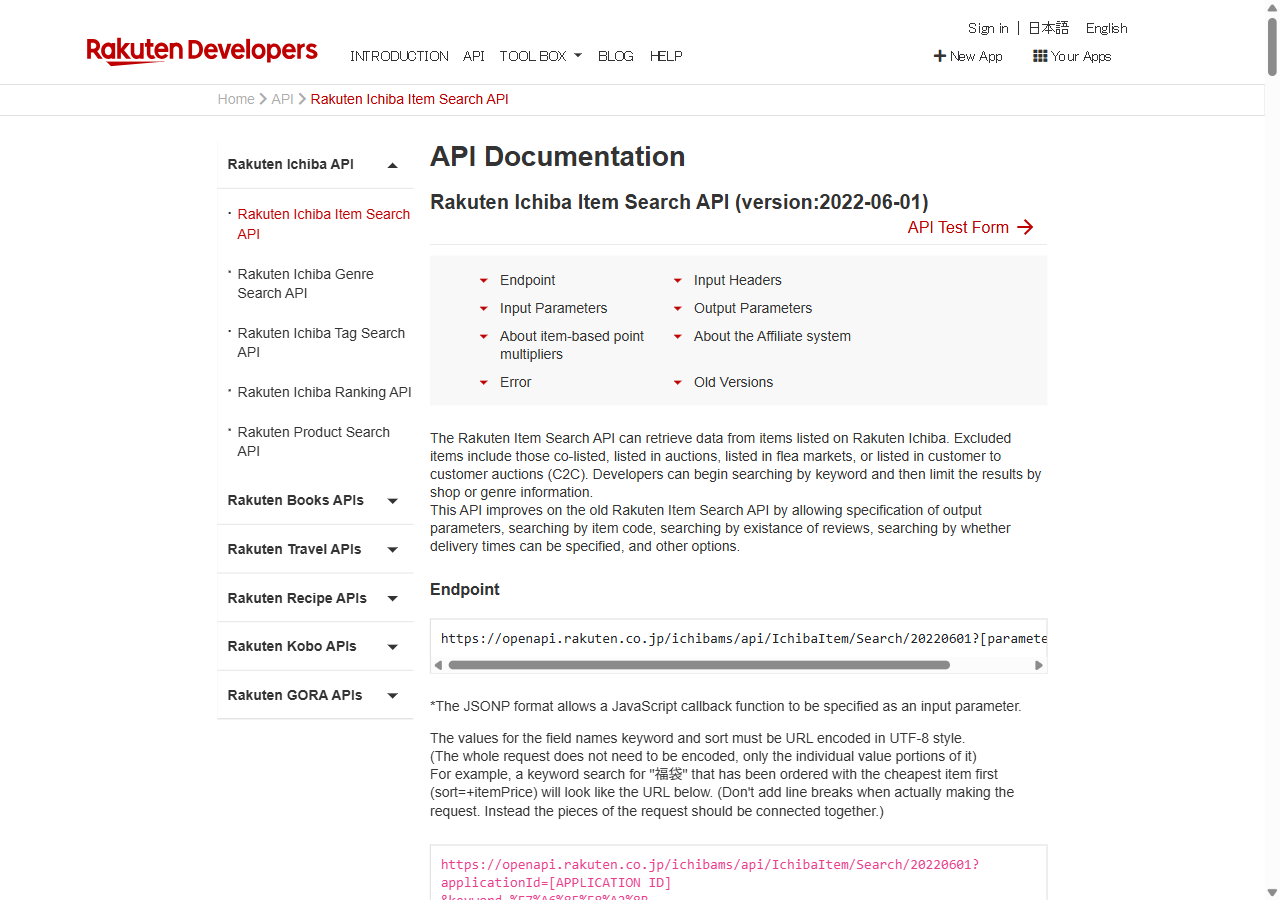
Task: Click the plus icon for New App
Action: (x=939, y=56)
